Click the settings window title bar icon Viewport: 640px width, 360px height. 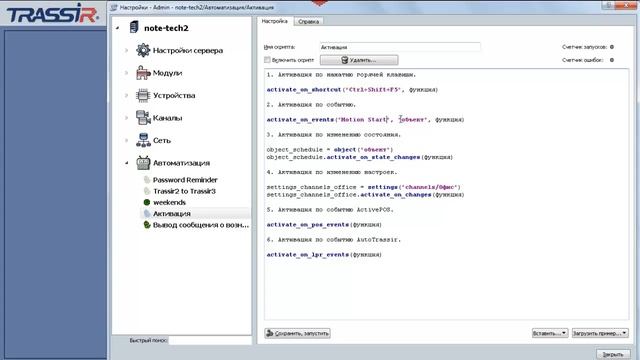pyautogui.click(x=114, y=7)
